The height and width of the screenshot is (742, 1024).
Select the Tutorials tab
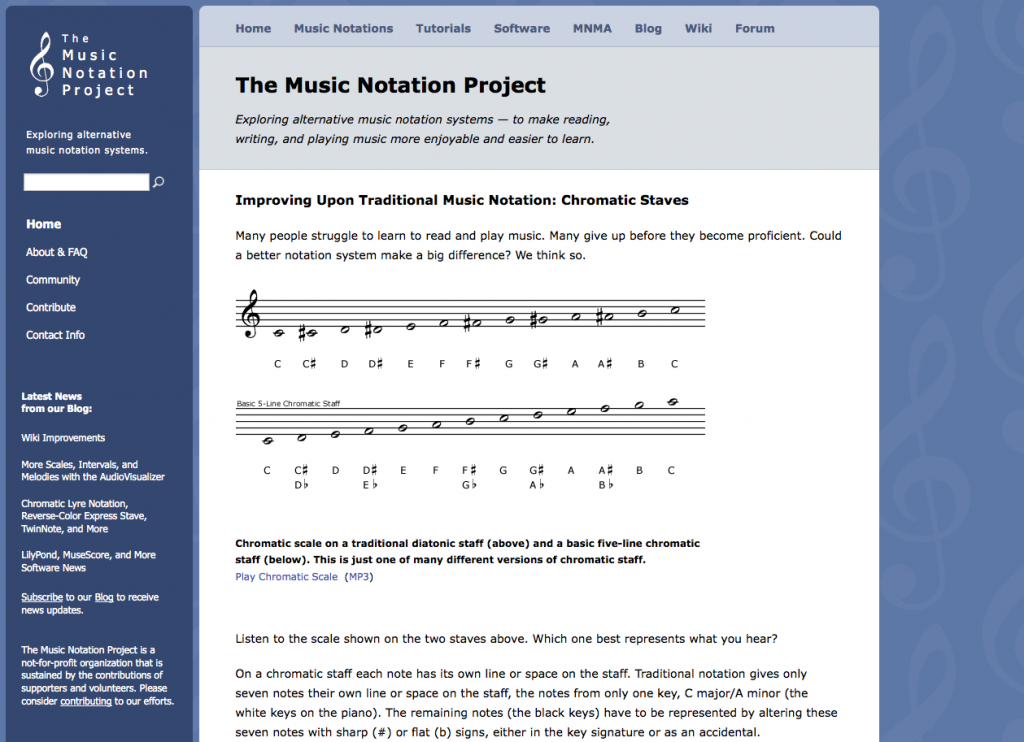point(443,28)
